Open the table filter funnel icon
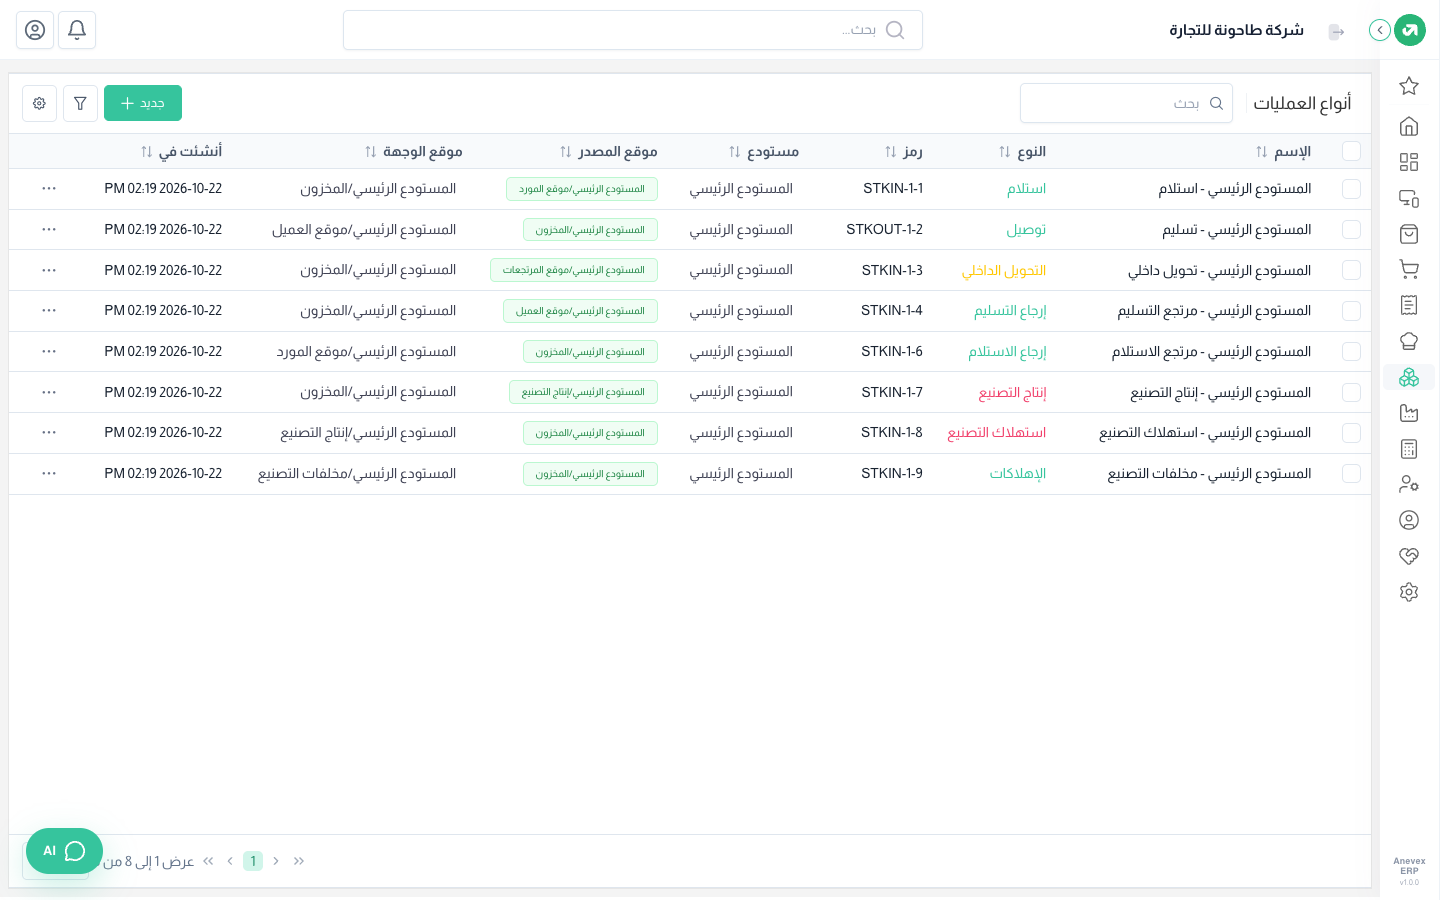This screenshot has height=900, width=1440. 80,103
